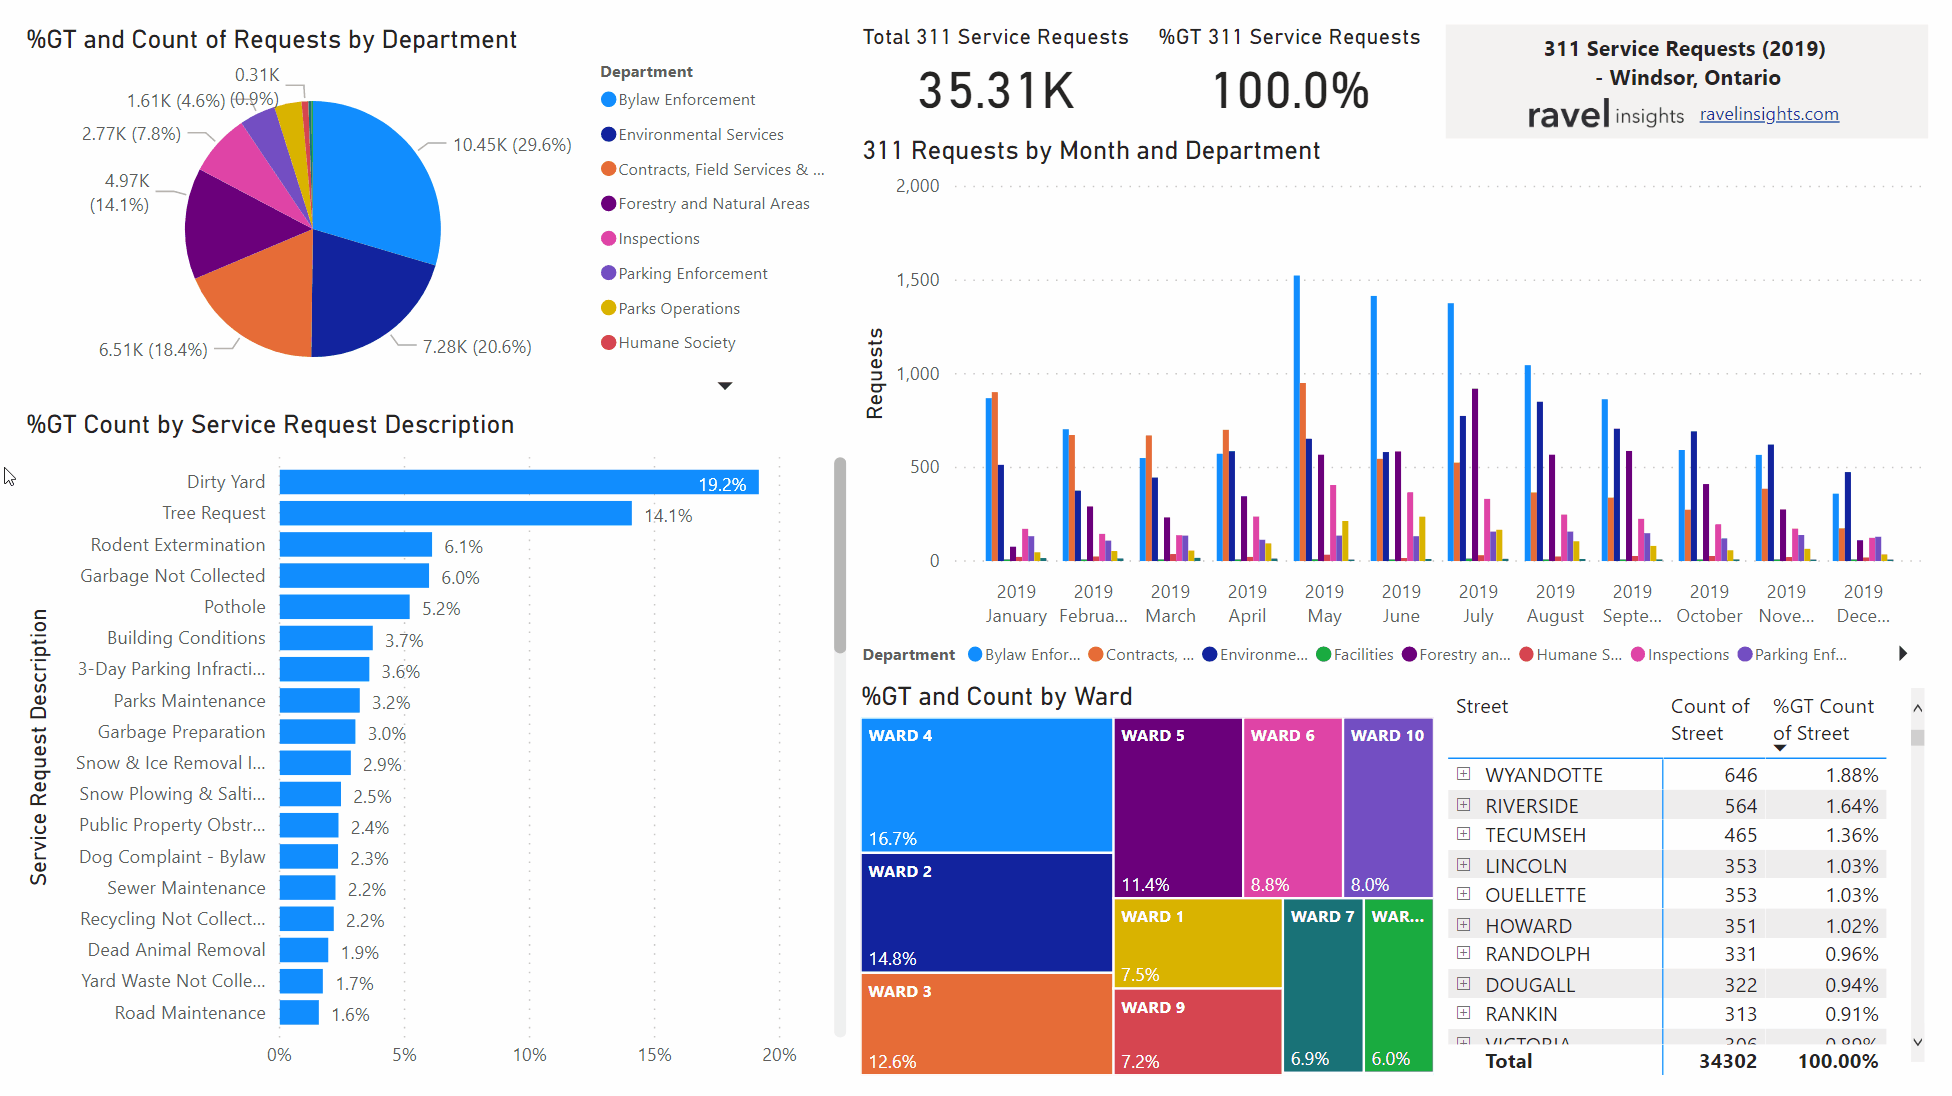Expand the RIVERSIDE street row details
Screen dimensions: 1952x1096
[1463, 803]
